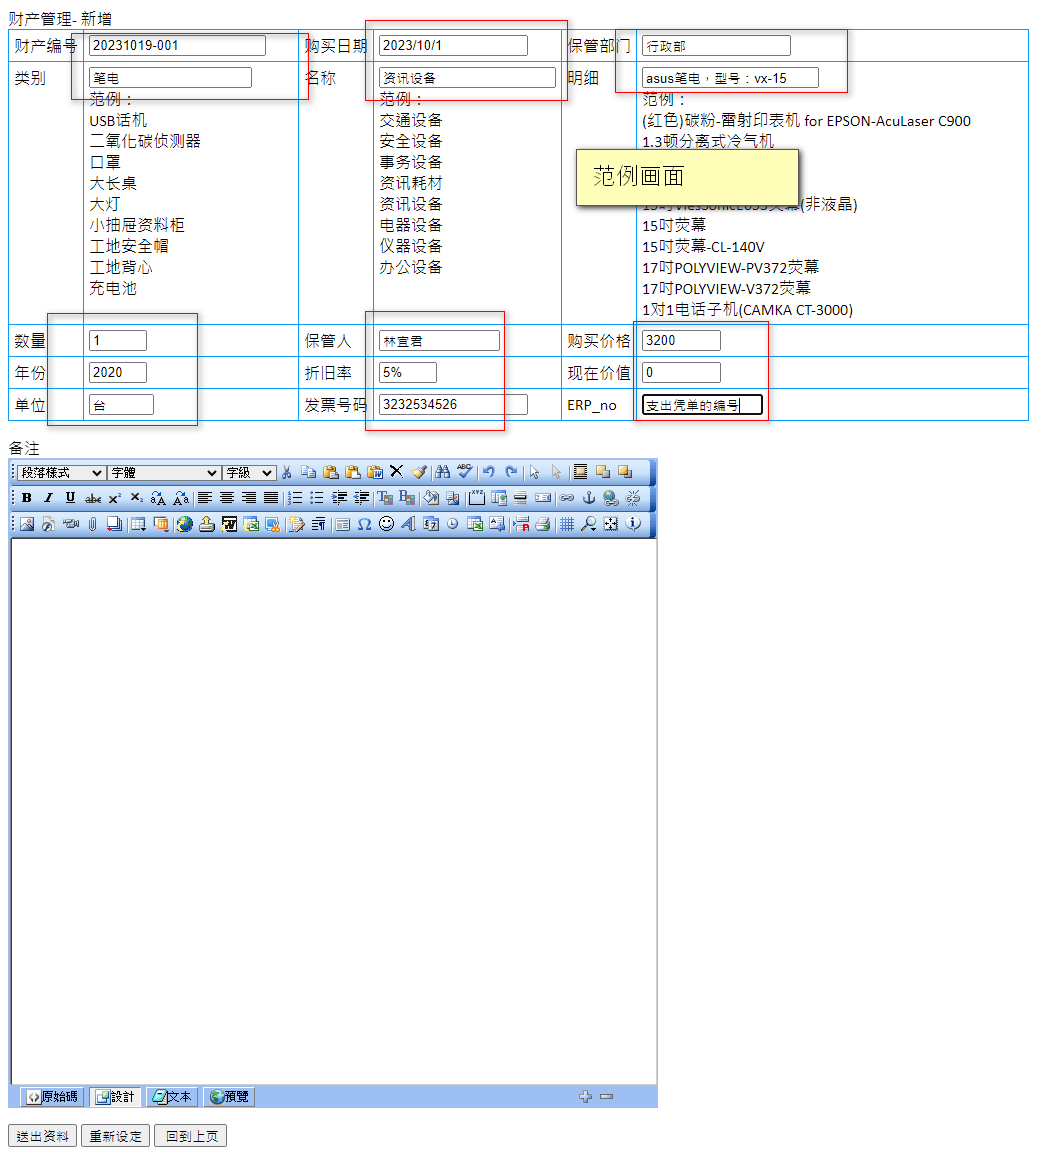Click the scissors Cut icon

[x=287, y=472]
